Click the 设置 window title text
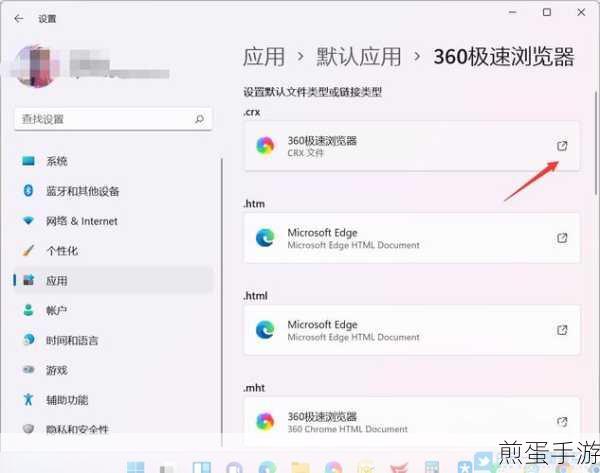This screenshot has width=600, height=473. pos(47,19)
